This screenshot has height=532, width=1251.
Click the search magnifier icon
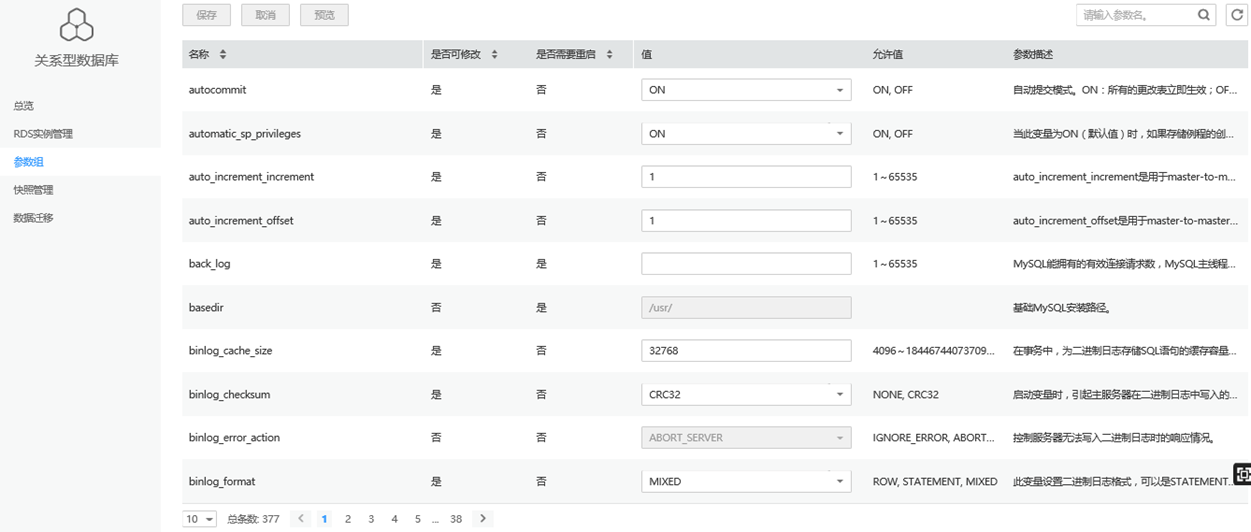tap(1204, 15)
